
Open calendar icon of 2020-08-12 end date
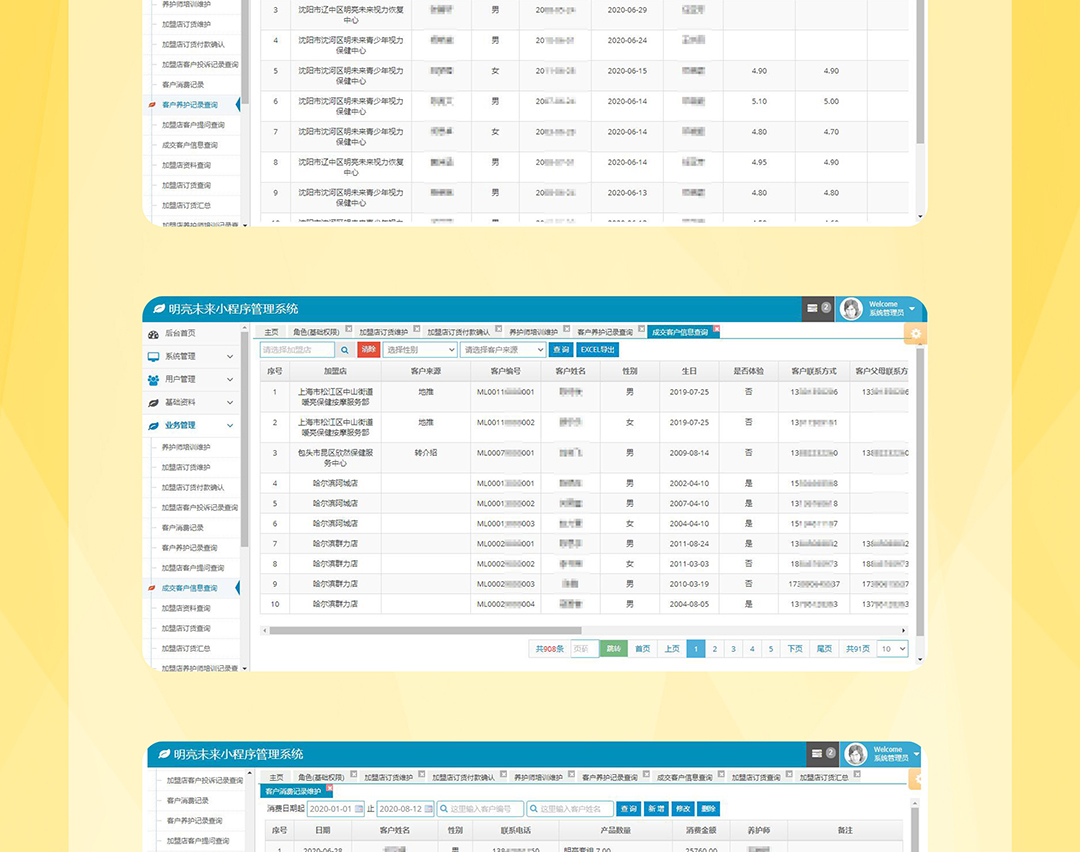click(x=428, y=809)
